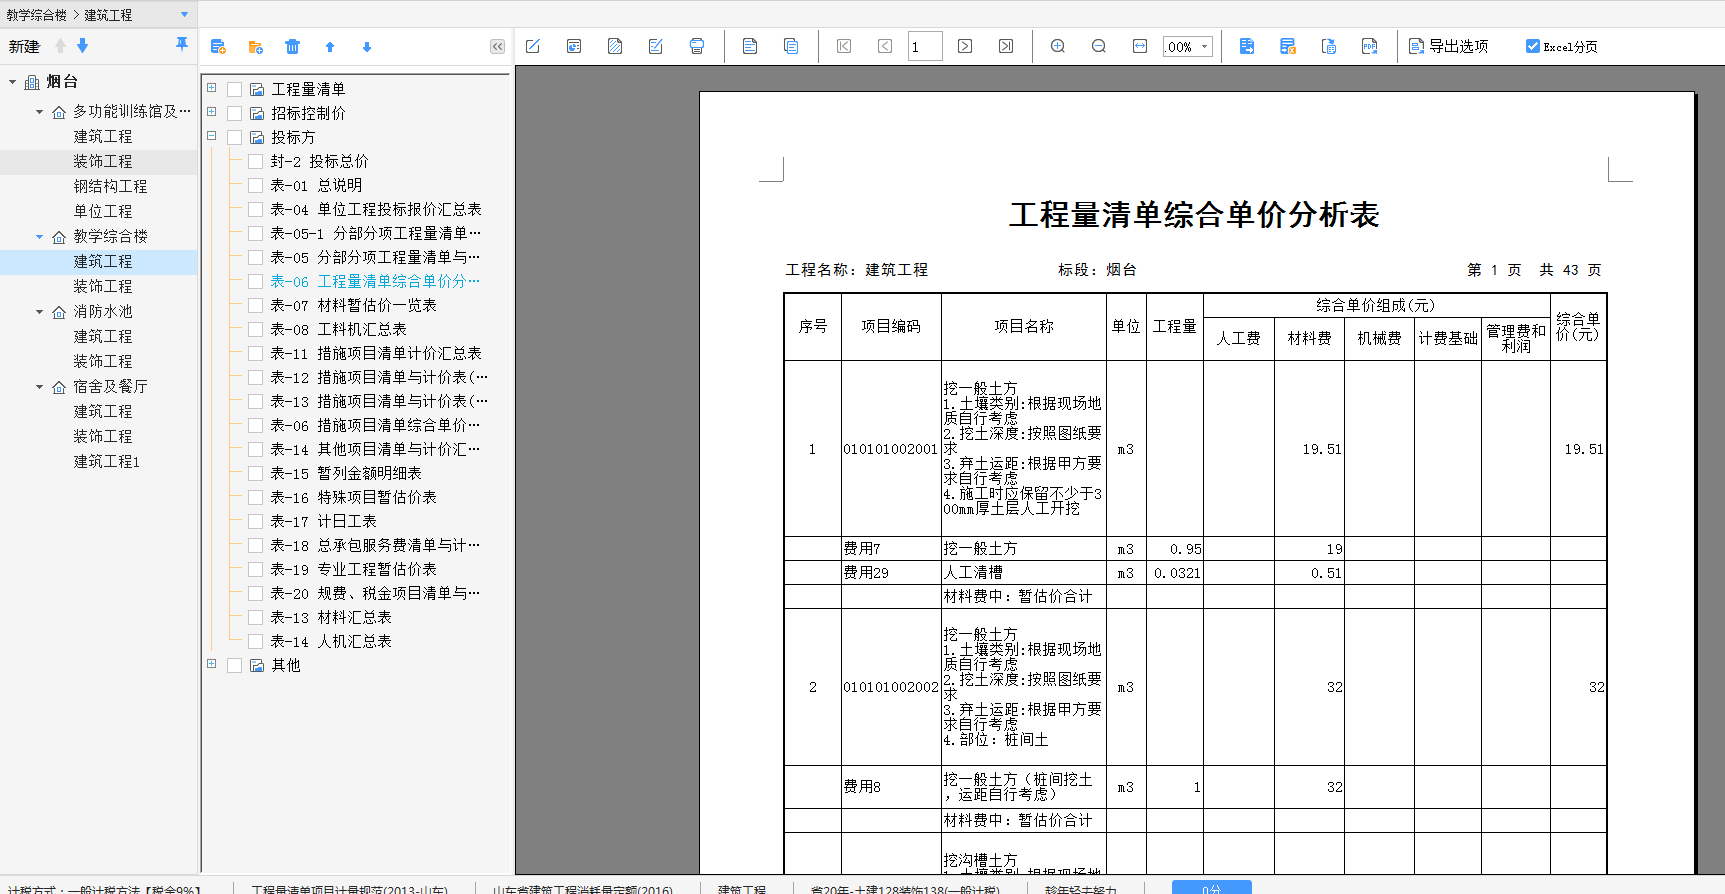
Task: Go to the first page
Action: coord(844,46)
